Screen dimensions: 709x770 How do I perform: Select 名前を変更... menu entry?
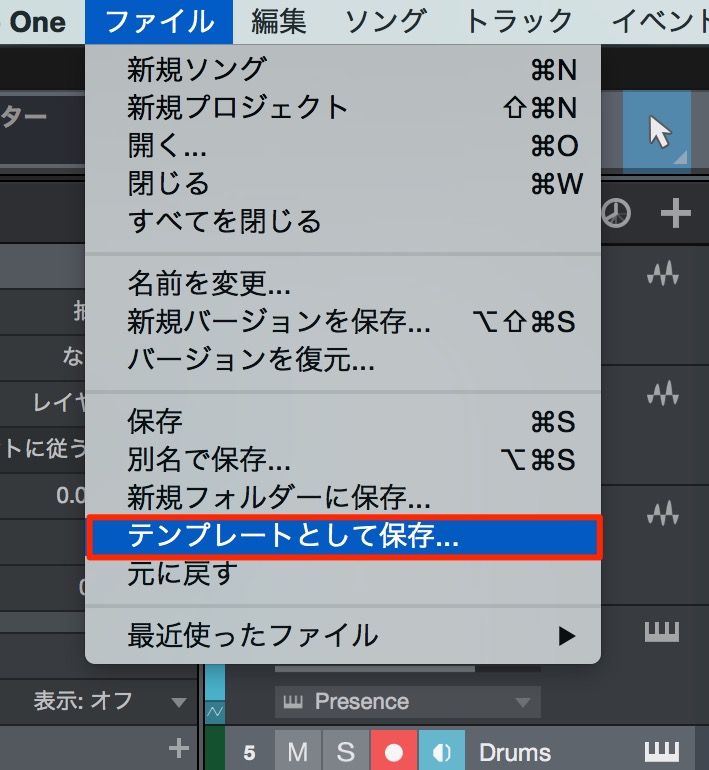[343, 283]
